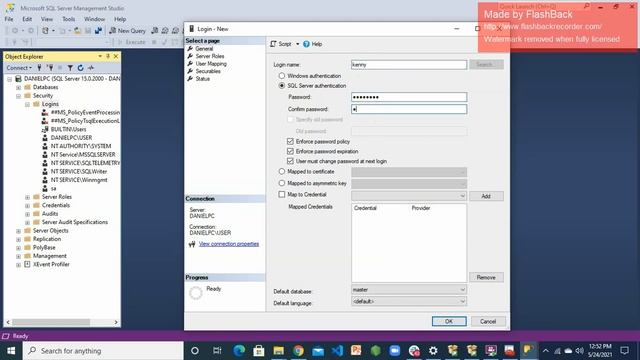Screen dimensions: 640x360
Task: Expand the Databases node
Action: (x=18, y=87)
